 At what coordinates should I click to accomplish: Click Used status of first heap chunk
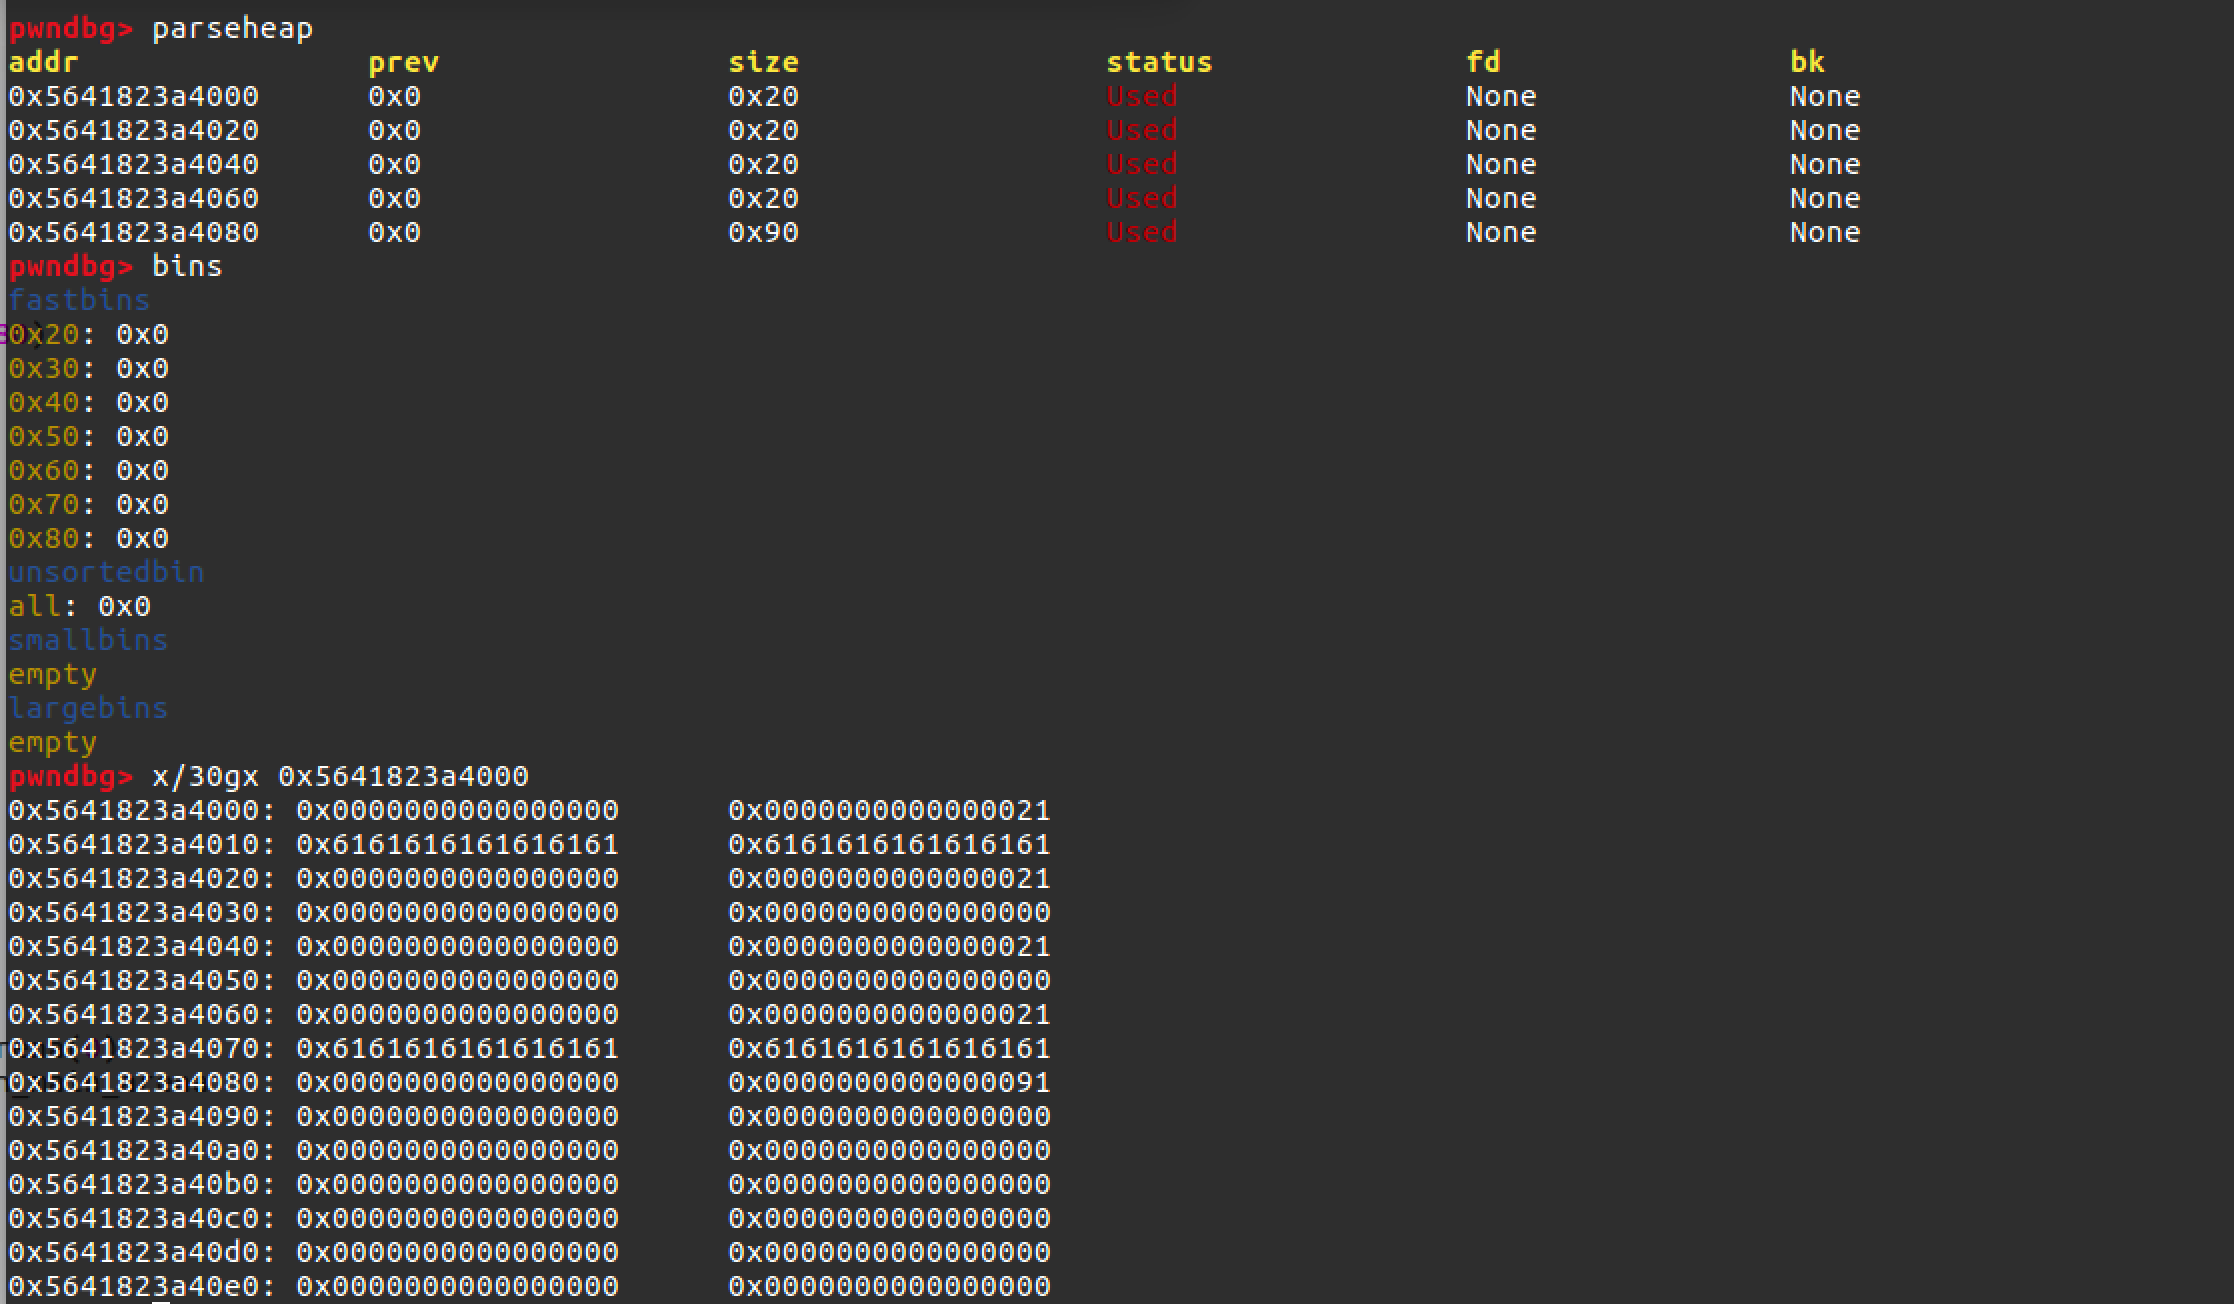[1141, 96]
